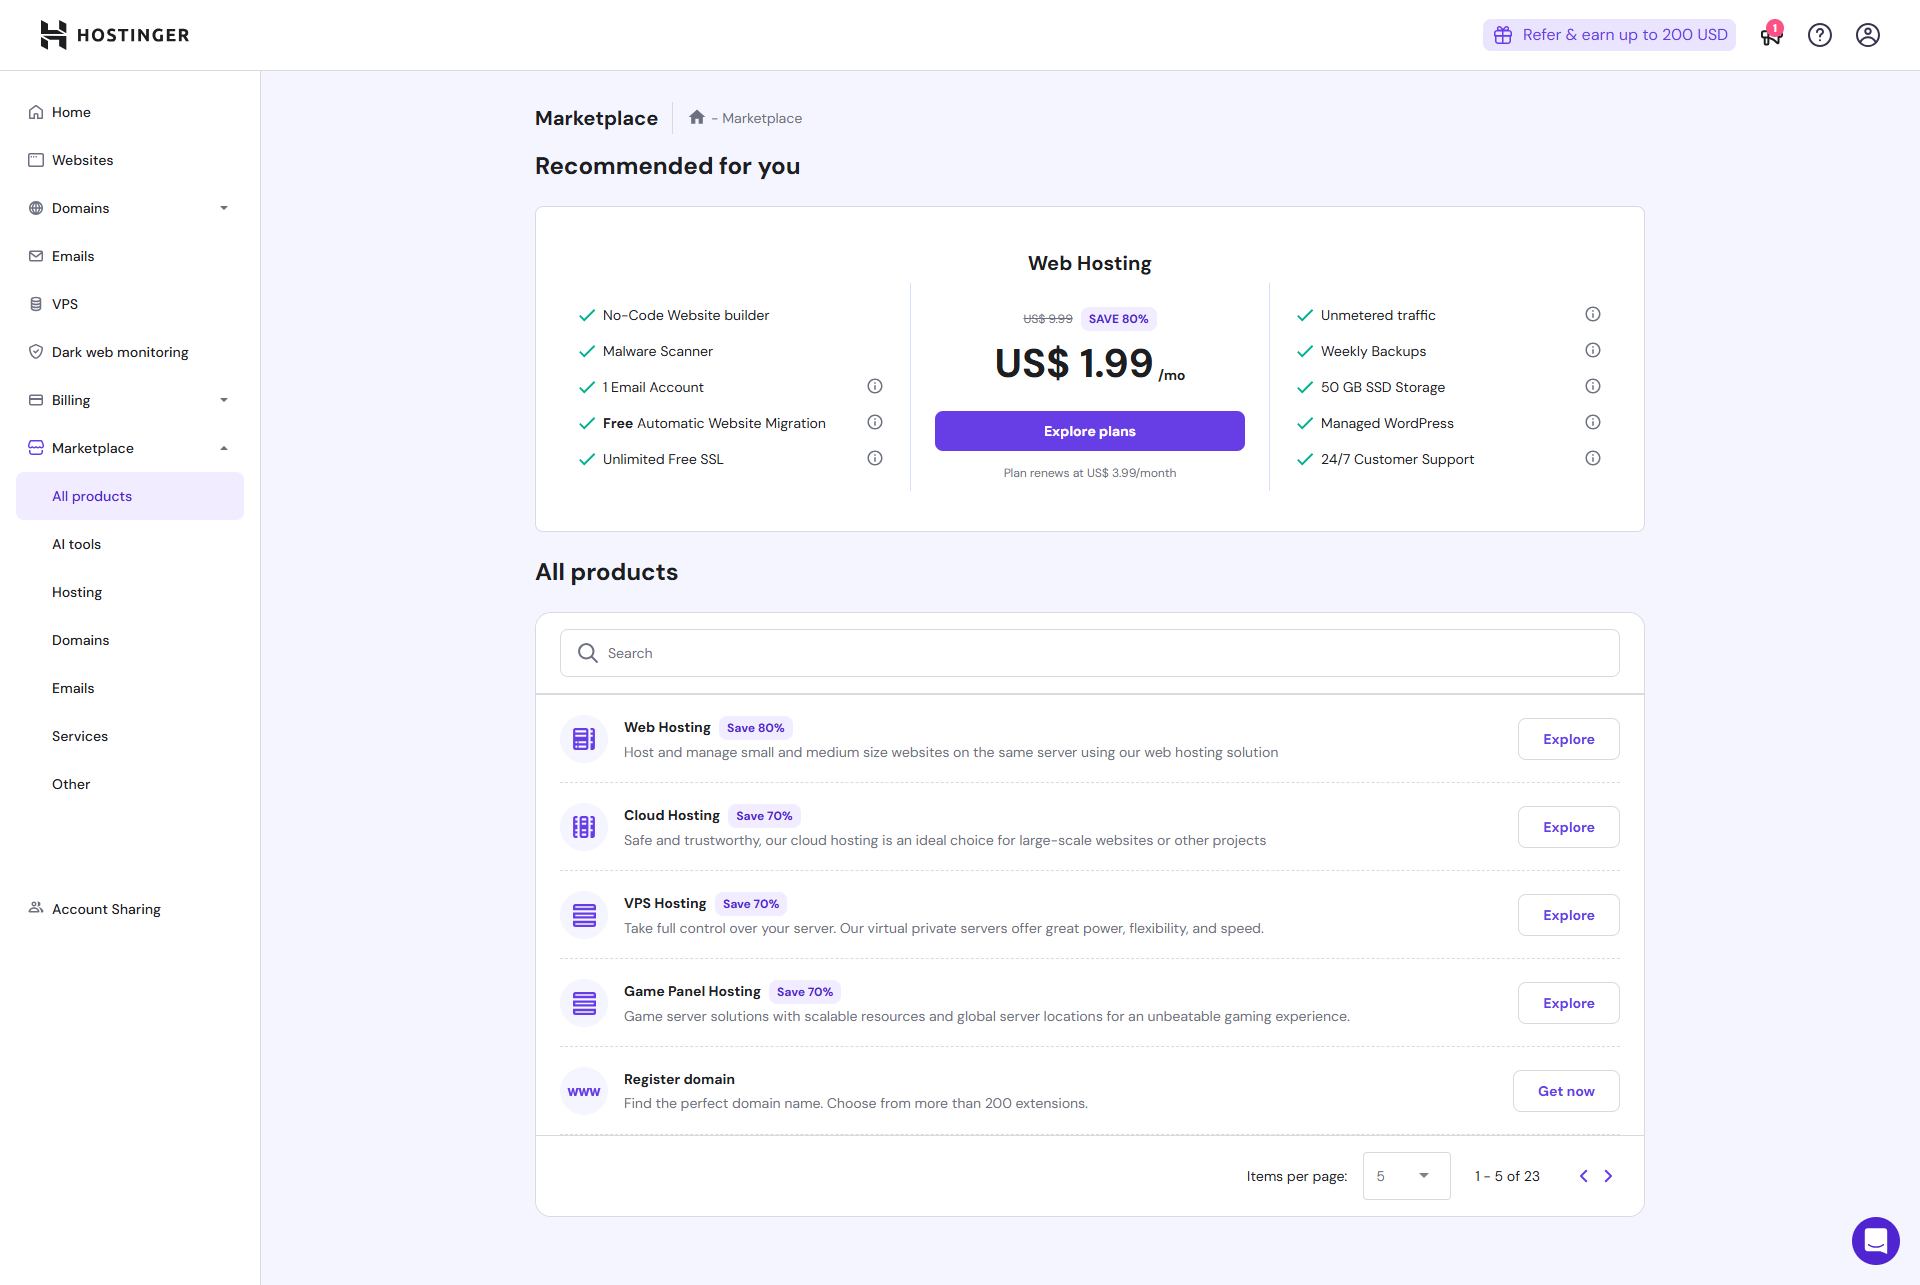This screenshot has height=1285, width=1920.
Task: Click the Save 70% badge for Game Panel Hosting
Action: click(805, 992)
